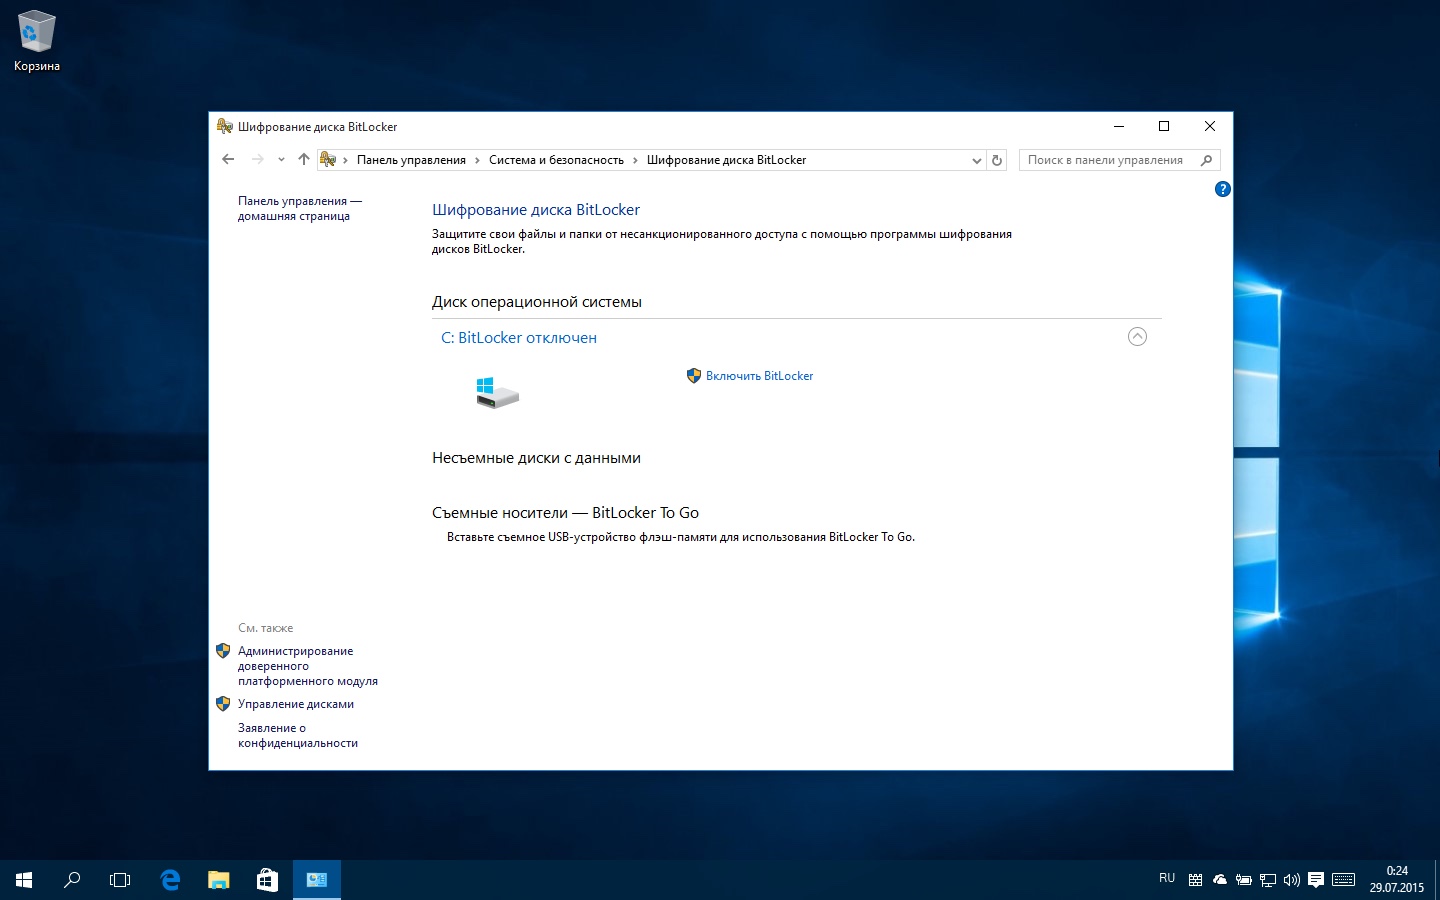
Task: Collapse the C: BitLocker drive section
Action: (x=1137, y=337)
